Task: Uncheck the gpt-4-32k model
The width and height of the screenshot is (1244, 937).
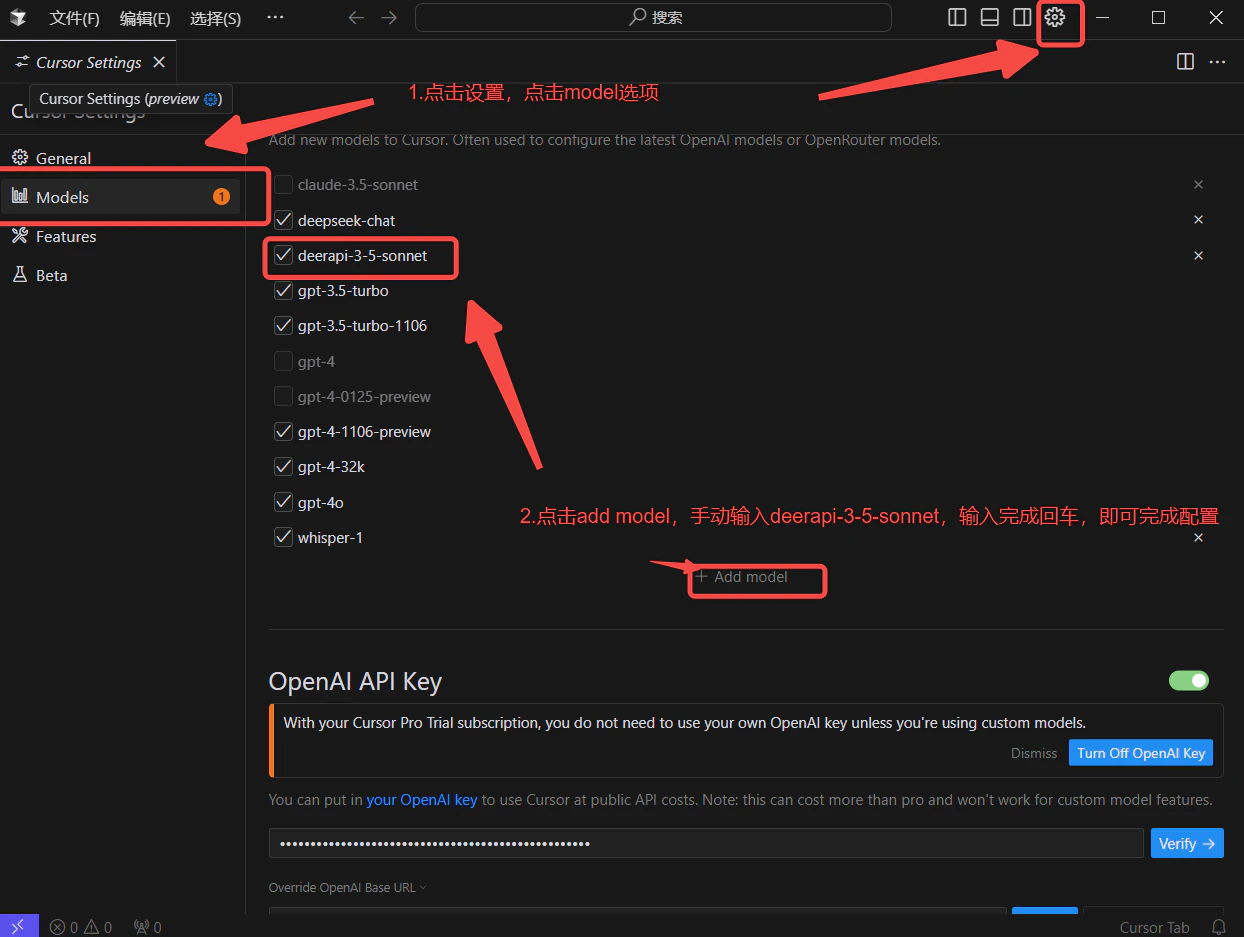Action: point(283,467)
